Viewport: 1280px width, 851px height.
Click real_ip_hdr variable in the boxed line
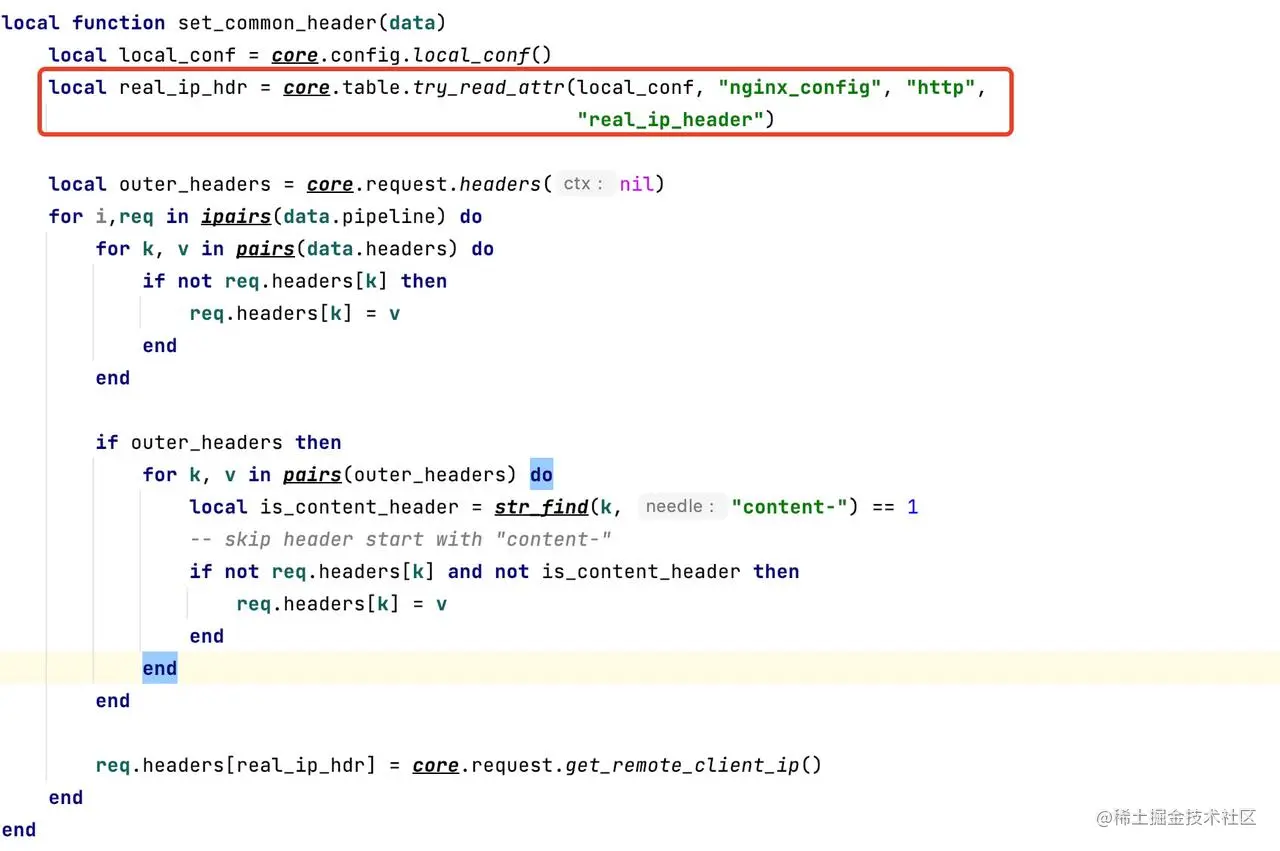(x=184, y=88)
